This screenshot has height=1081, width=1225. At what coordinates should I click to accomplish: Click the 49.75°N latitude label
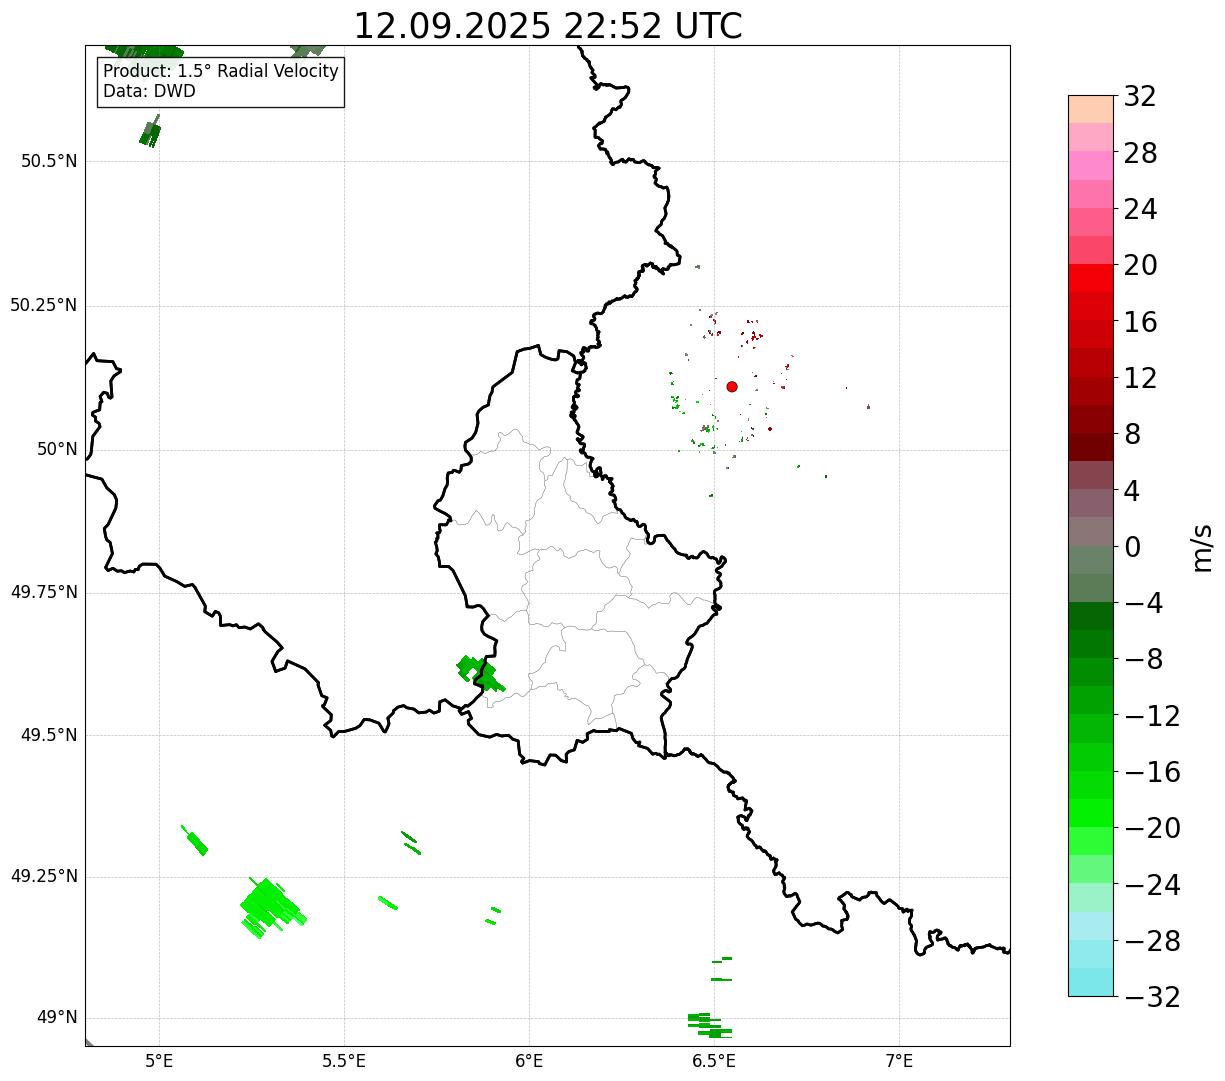43,592
